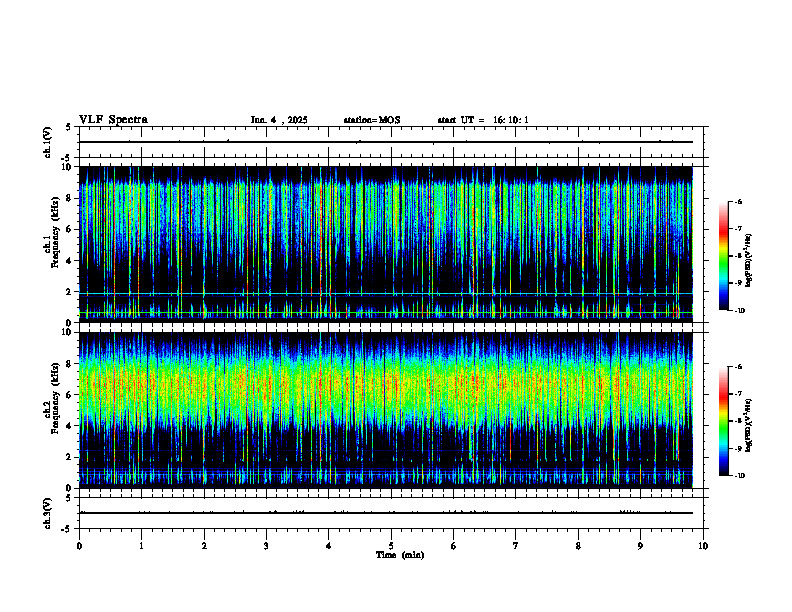Click the "4" tick on the time axis
This screenshot has width=792, height=612.
tap(329, 546)
